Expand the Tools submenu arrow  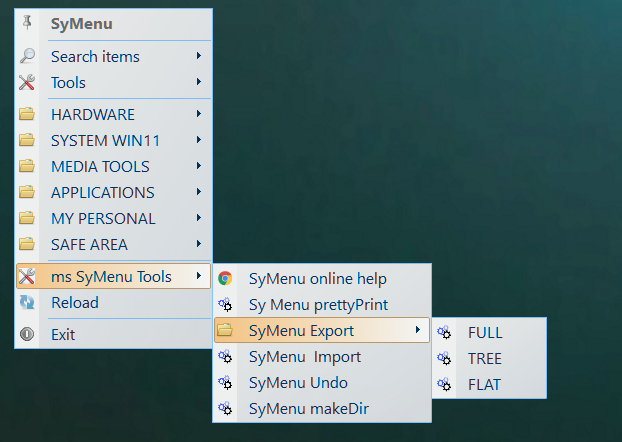pyautogui.click(x=199, y=82)
